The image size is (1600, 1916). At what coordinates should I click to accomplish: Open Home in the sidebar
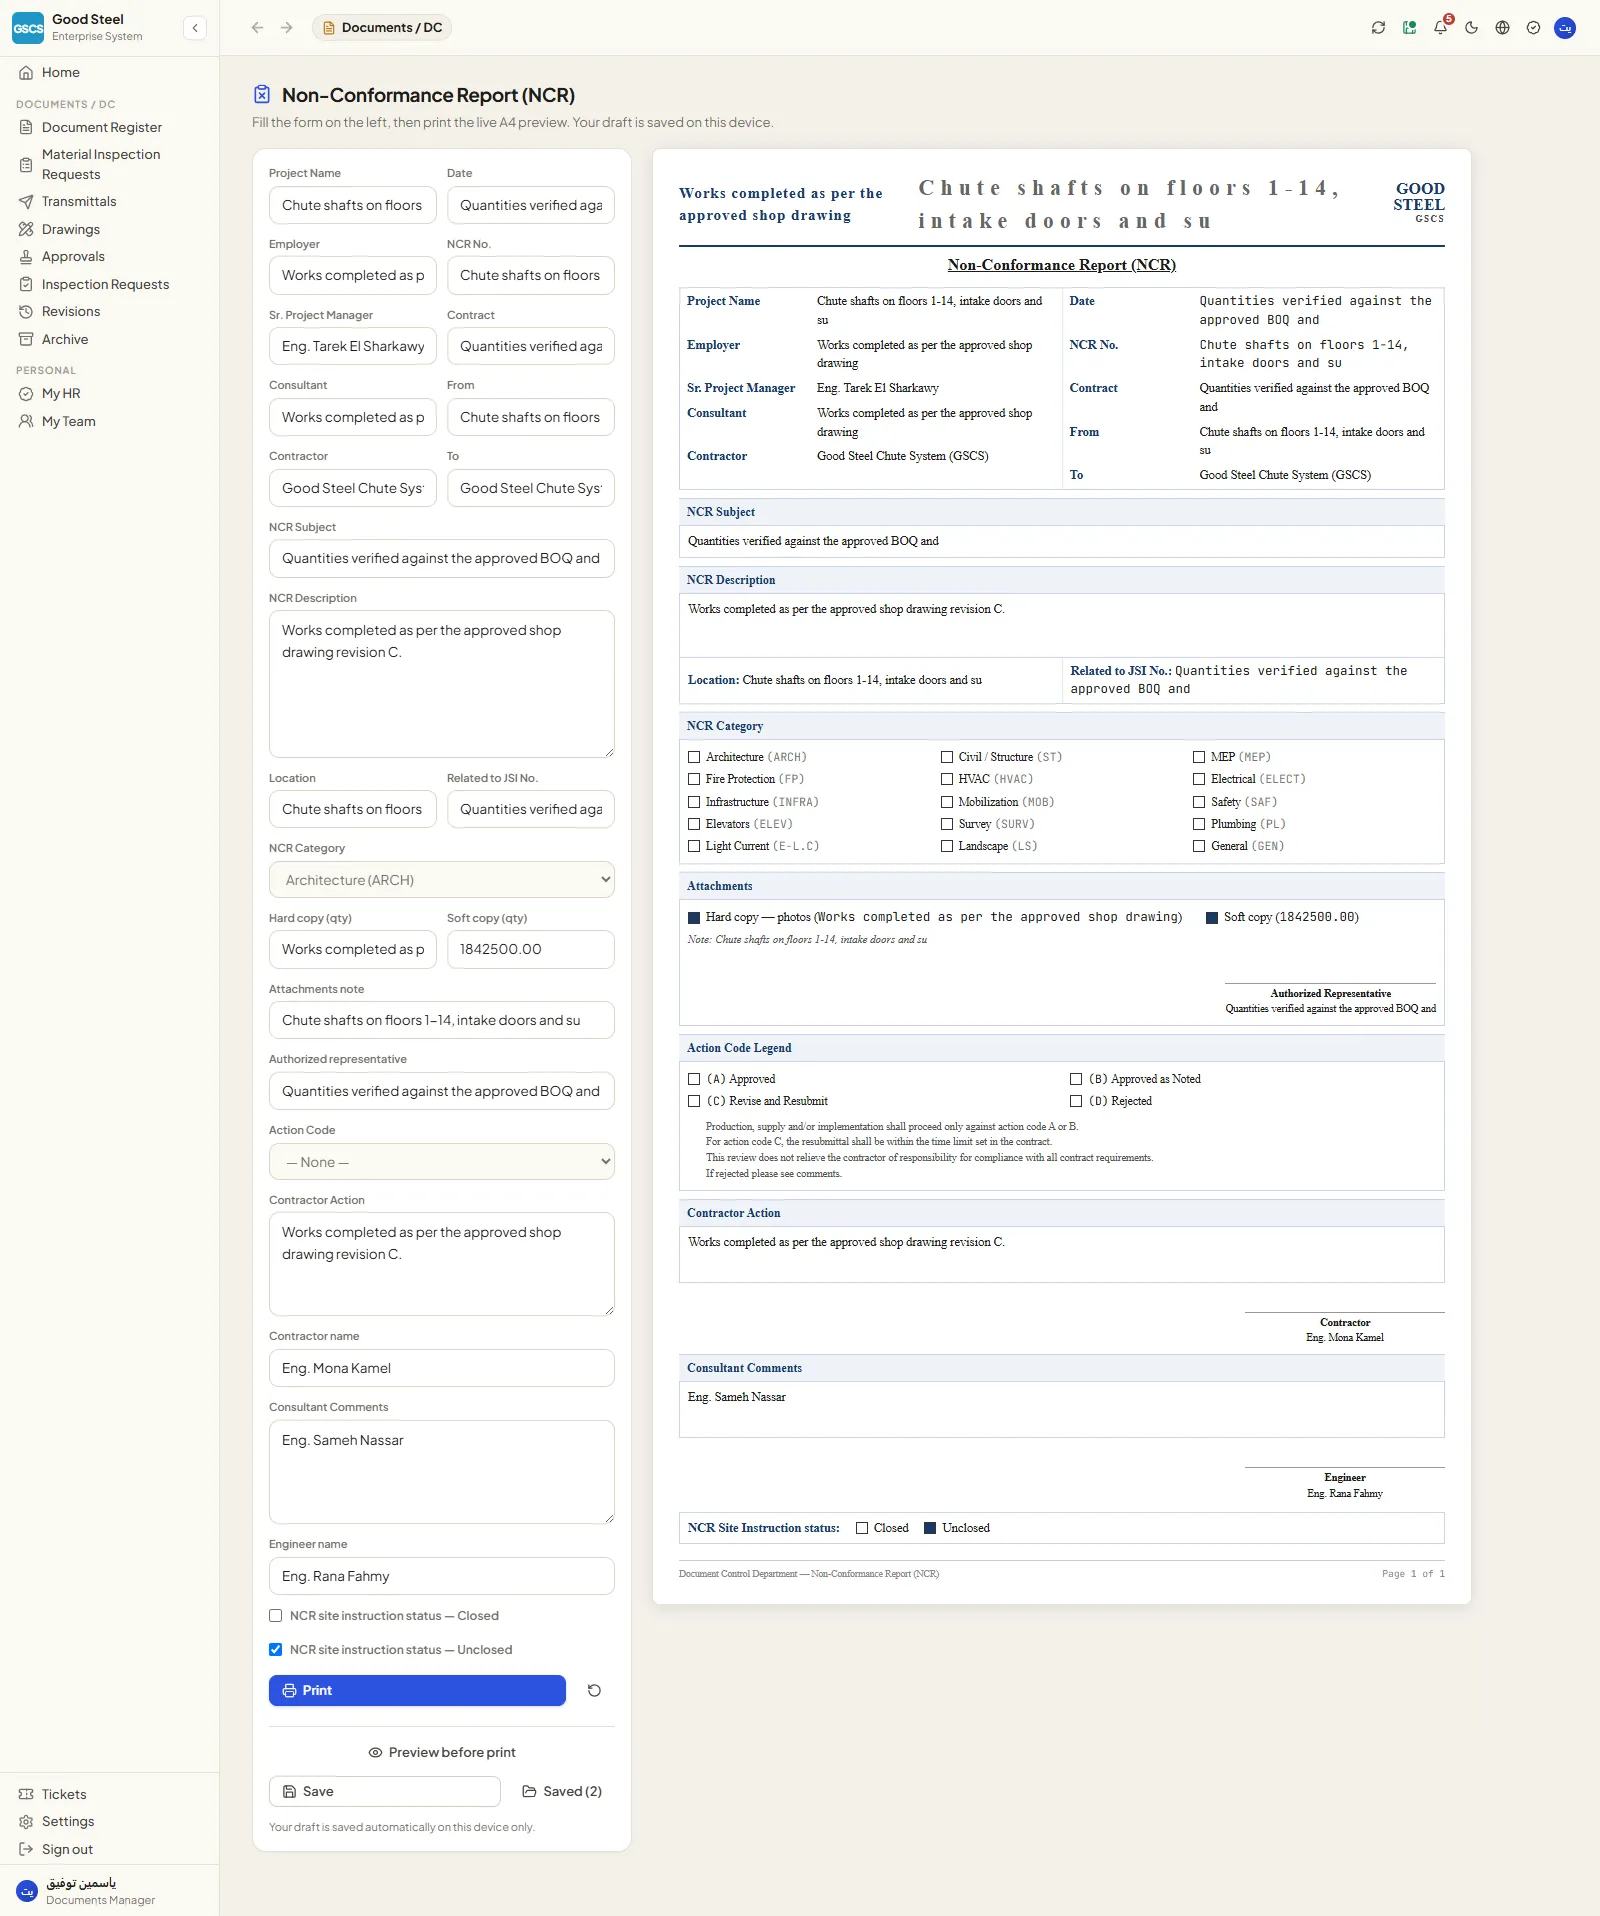tap(110, 72)
